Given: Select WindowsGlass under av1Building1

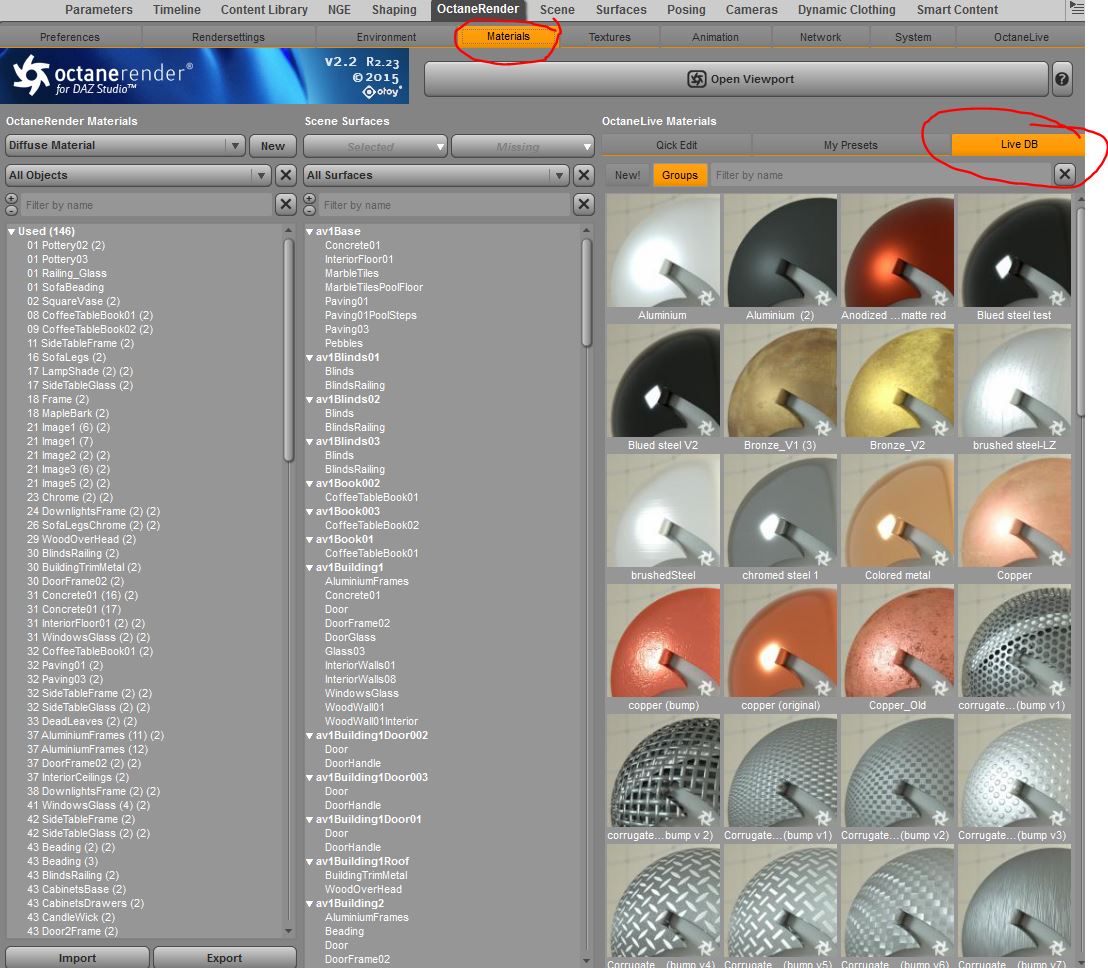Looking at the screenshot, I should 362,694.
